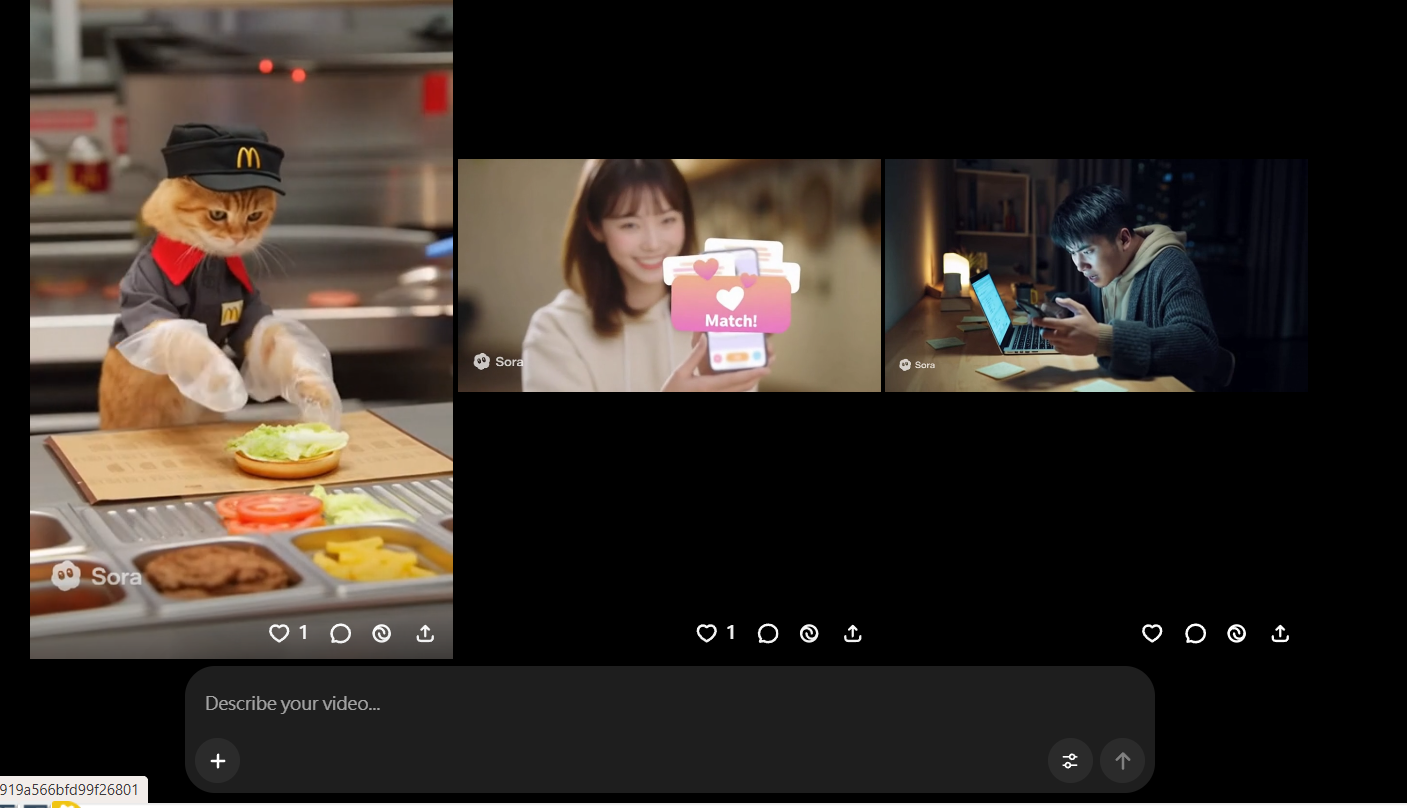Open comments on the Match! video

767,633
